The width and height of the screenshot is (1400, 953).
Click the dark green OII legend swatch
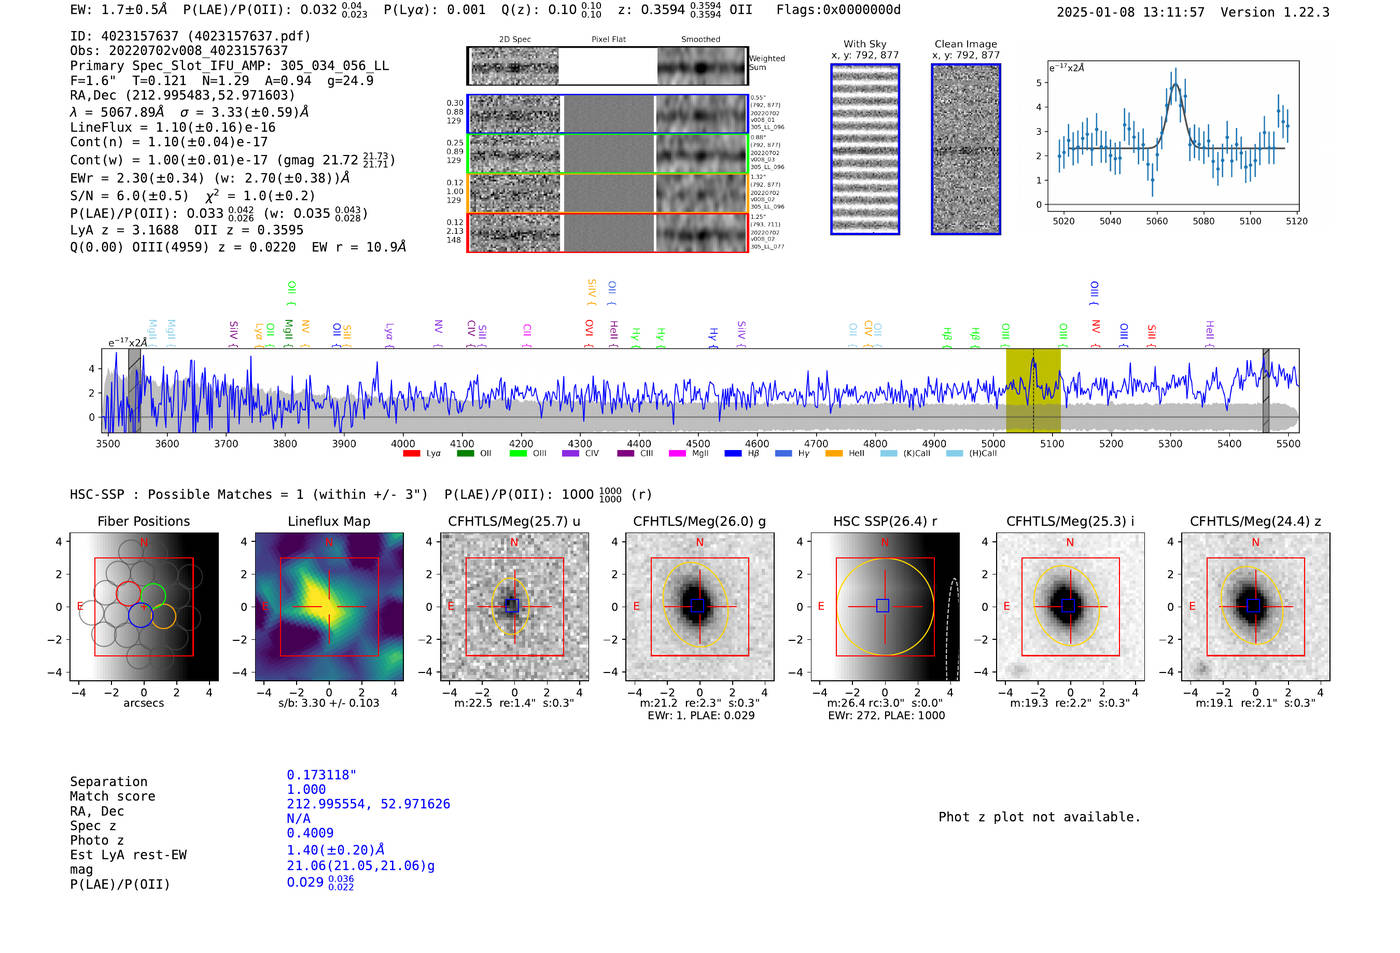(464, 454)
